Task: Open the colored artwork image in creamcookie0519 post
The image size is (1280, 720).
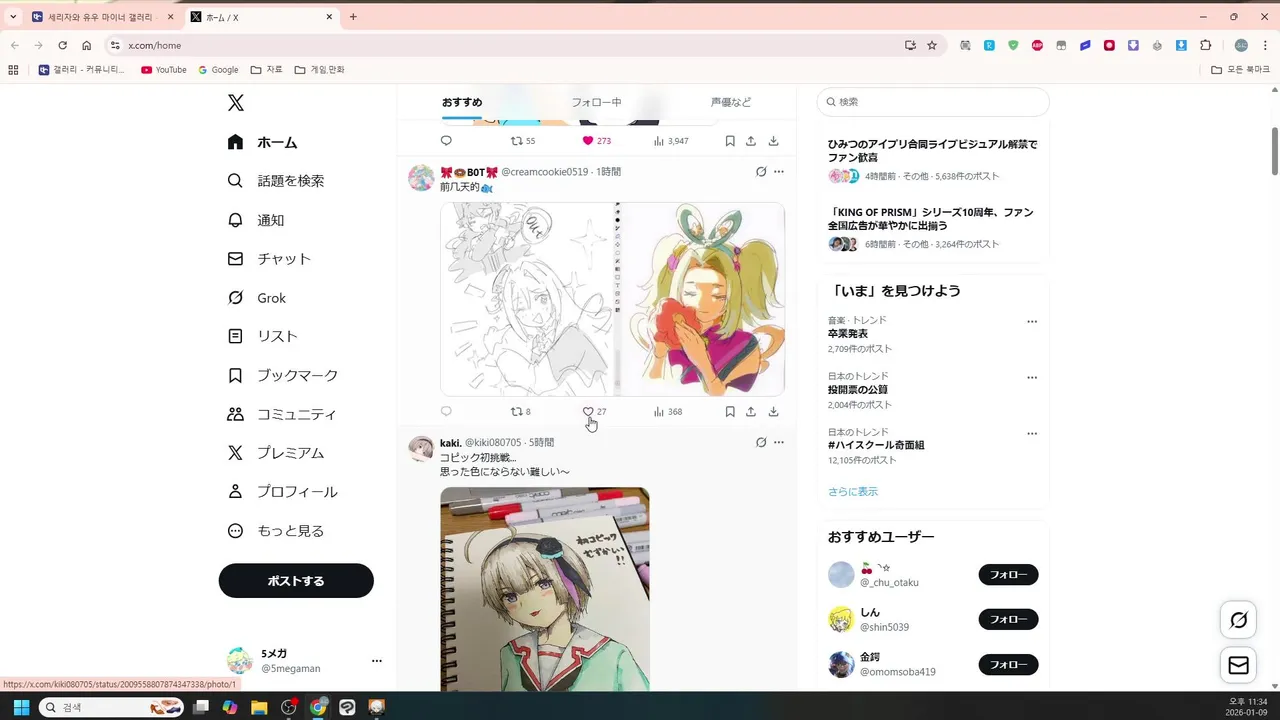Action: [x=699, y=299]
